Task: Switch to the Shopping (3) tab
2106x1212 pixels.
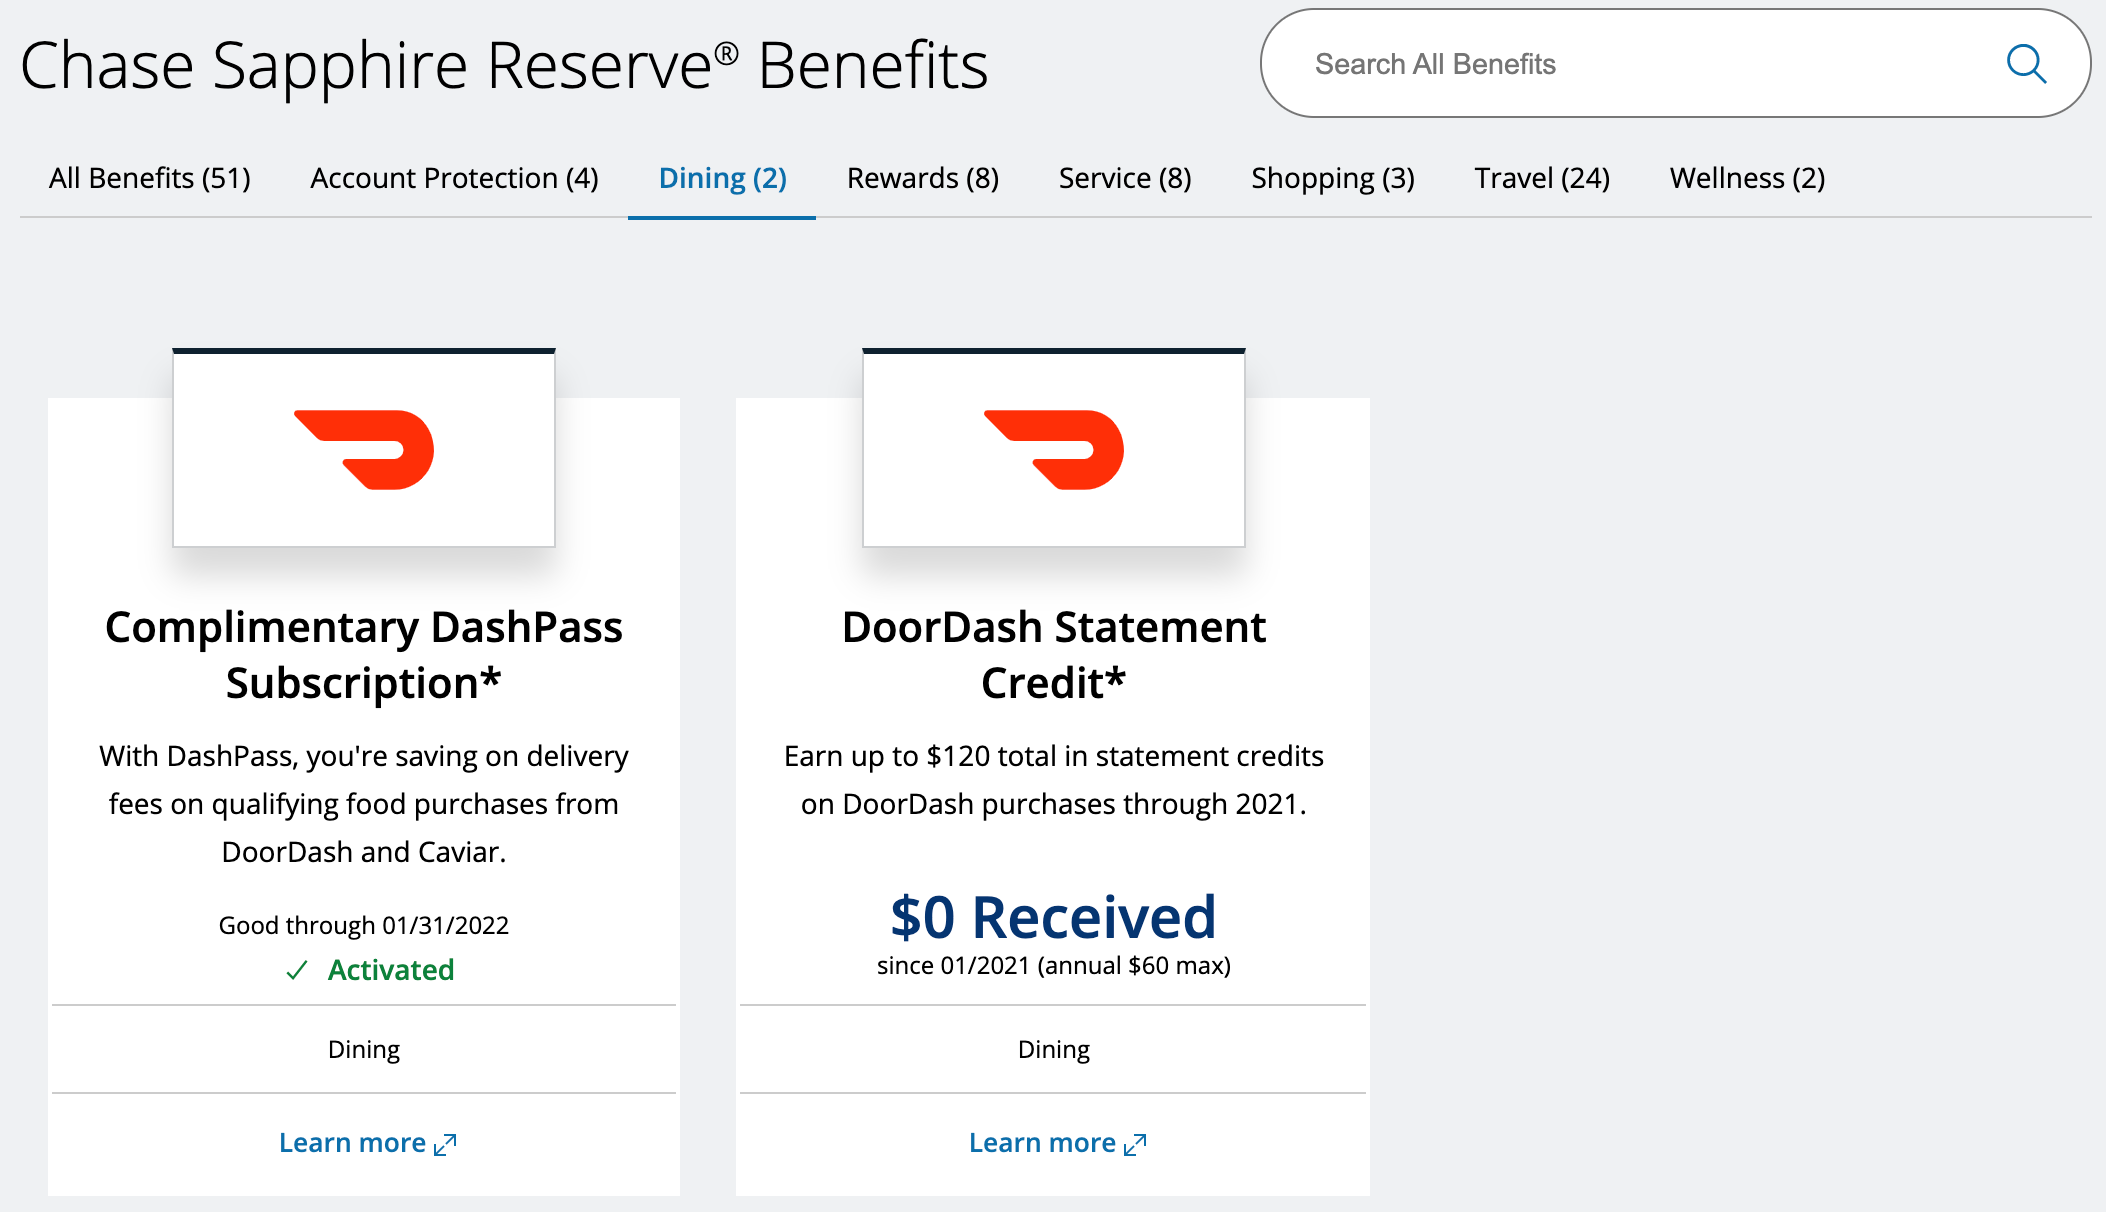Action: (x=1333, y=178)
